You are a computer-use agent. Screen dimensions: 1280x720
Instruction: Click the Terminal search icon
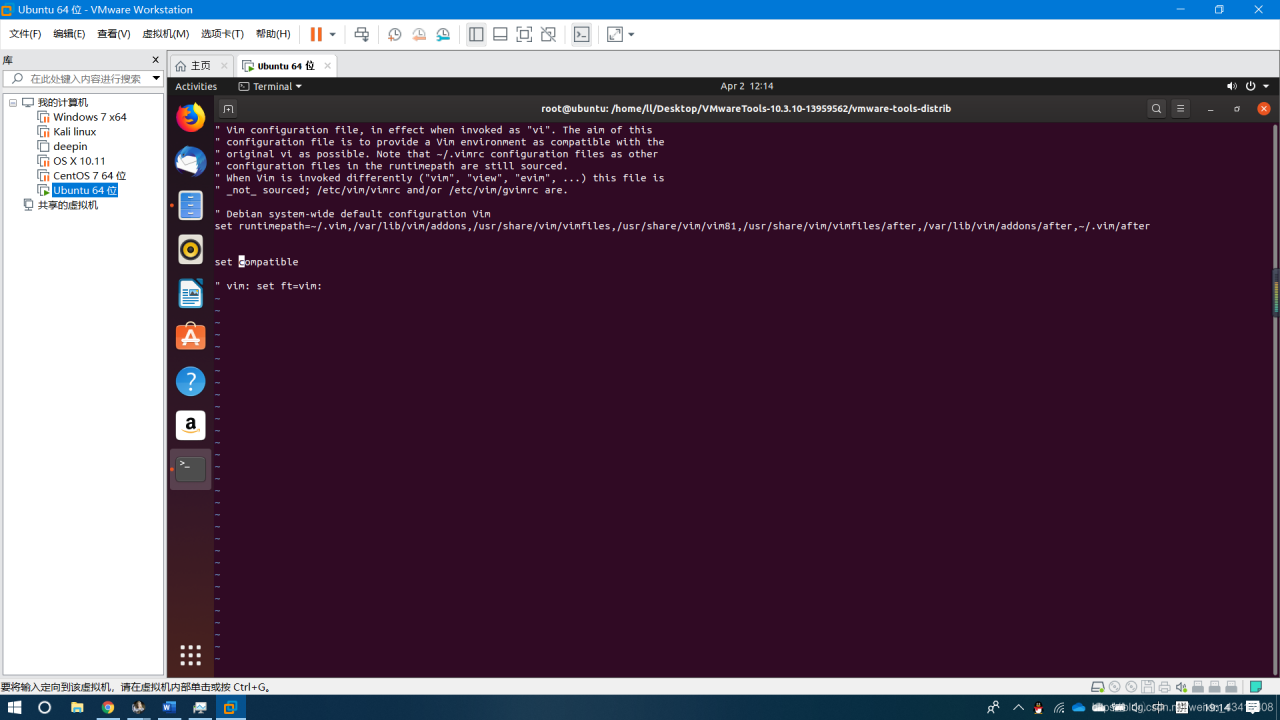click(x=1156, y=109)
